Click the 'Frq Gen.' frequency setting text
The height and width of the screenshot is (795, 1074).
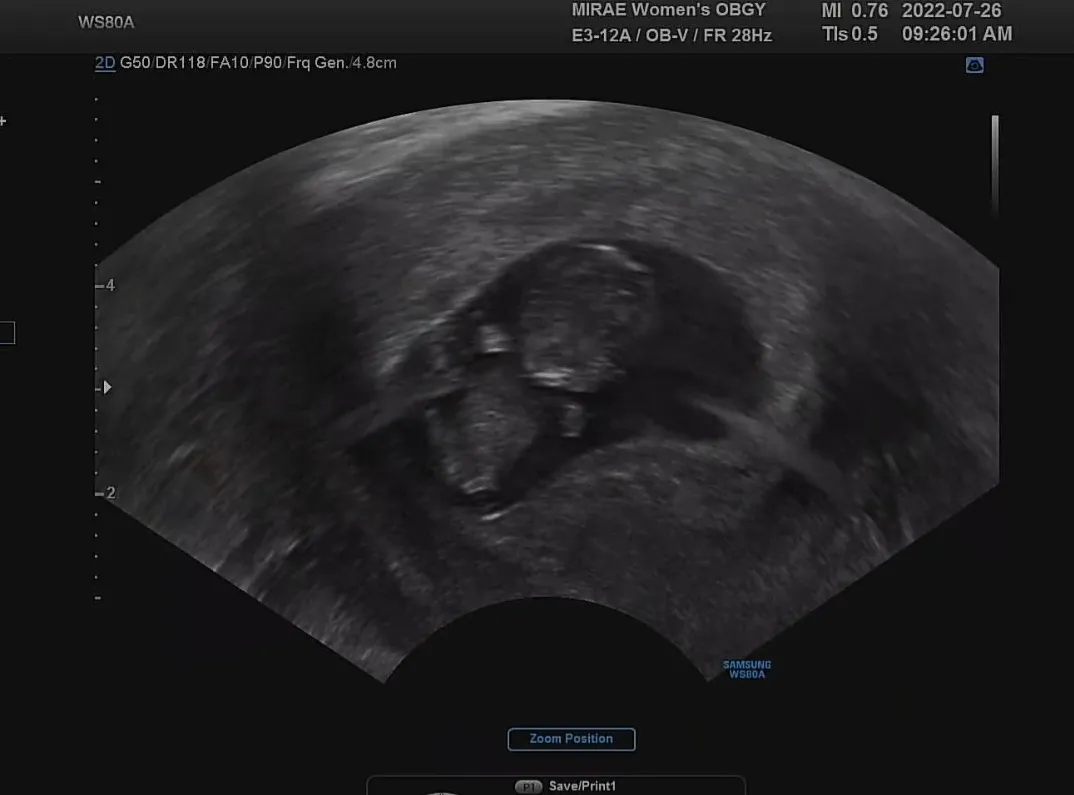316,63
